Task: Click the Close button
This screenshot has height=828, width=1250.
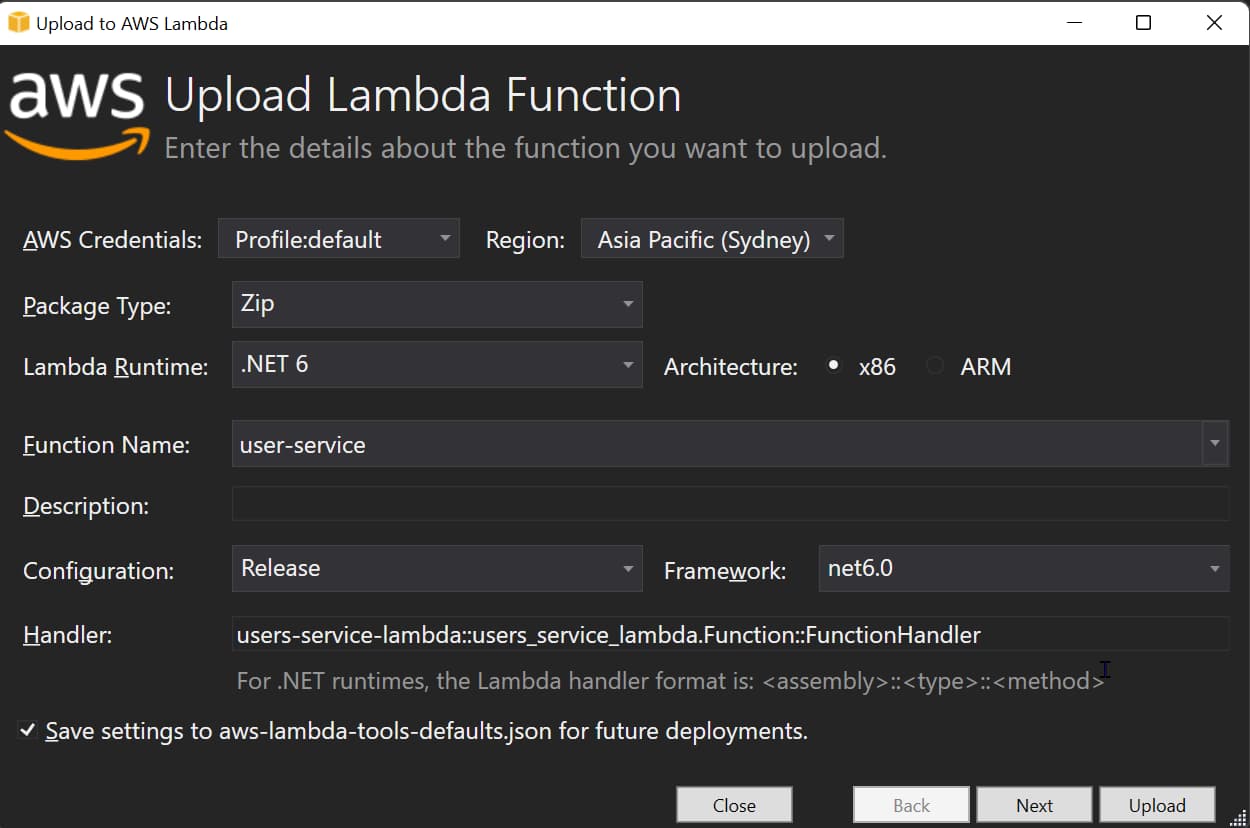Action: 734,805
